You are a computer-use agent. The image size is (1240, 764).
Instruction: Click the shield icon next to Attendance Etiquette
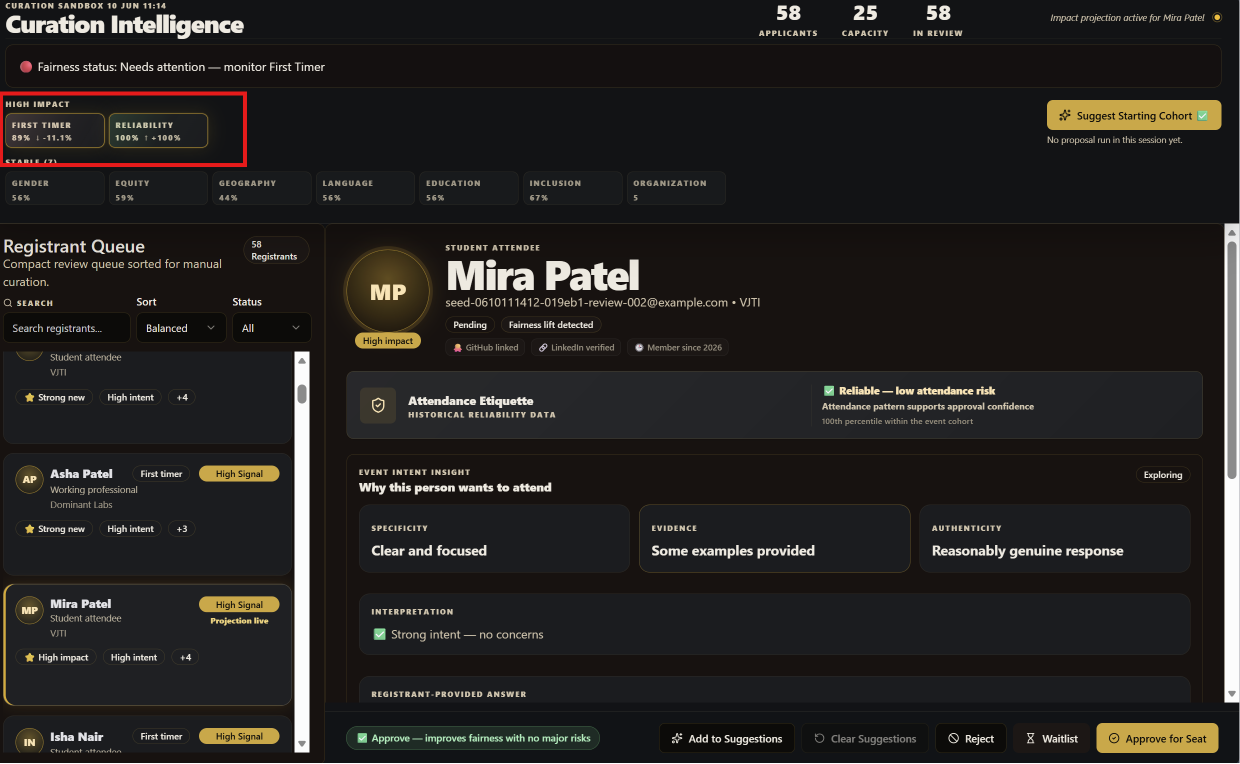[x=378, y=405]
